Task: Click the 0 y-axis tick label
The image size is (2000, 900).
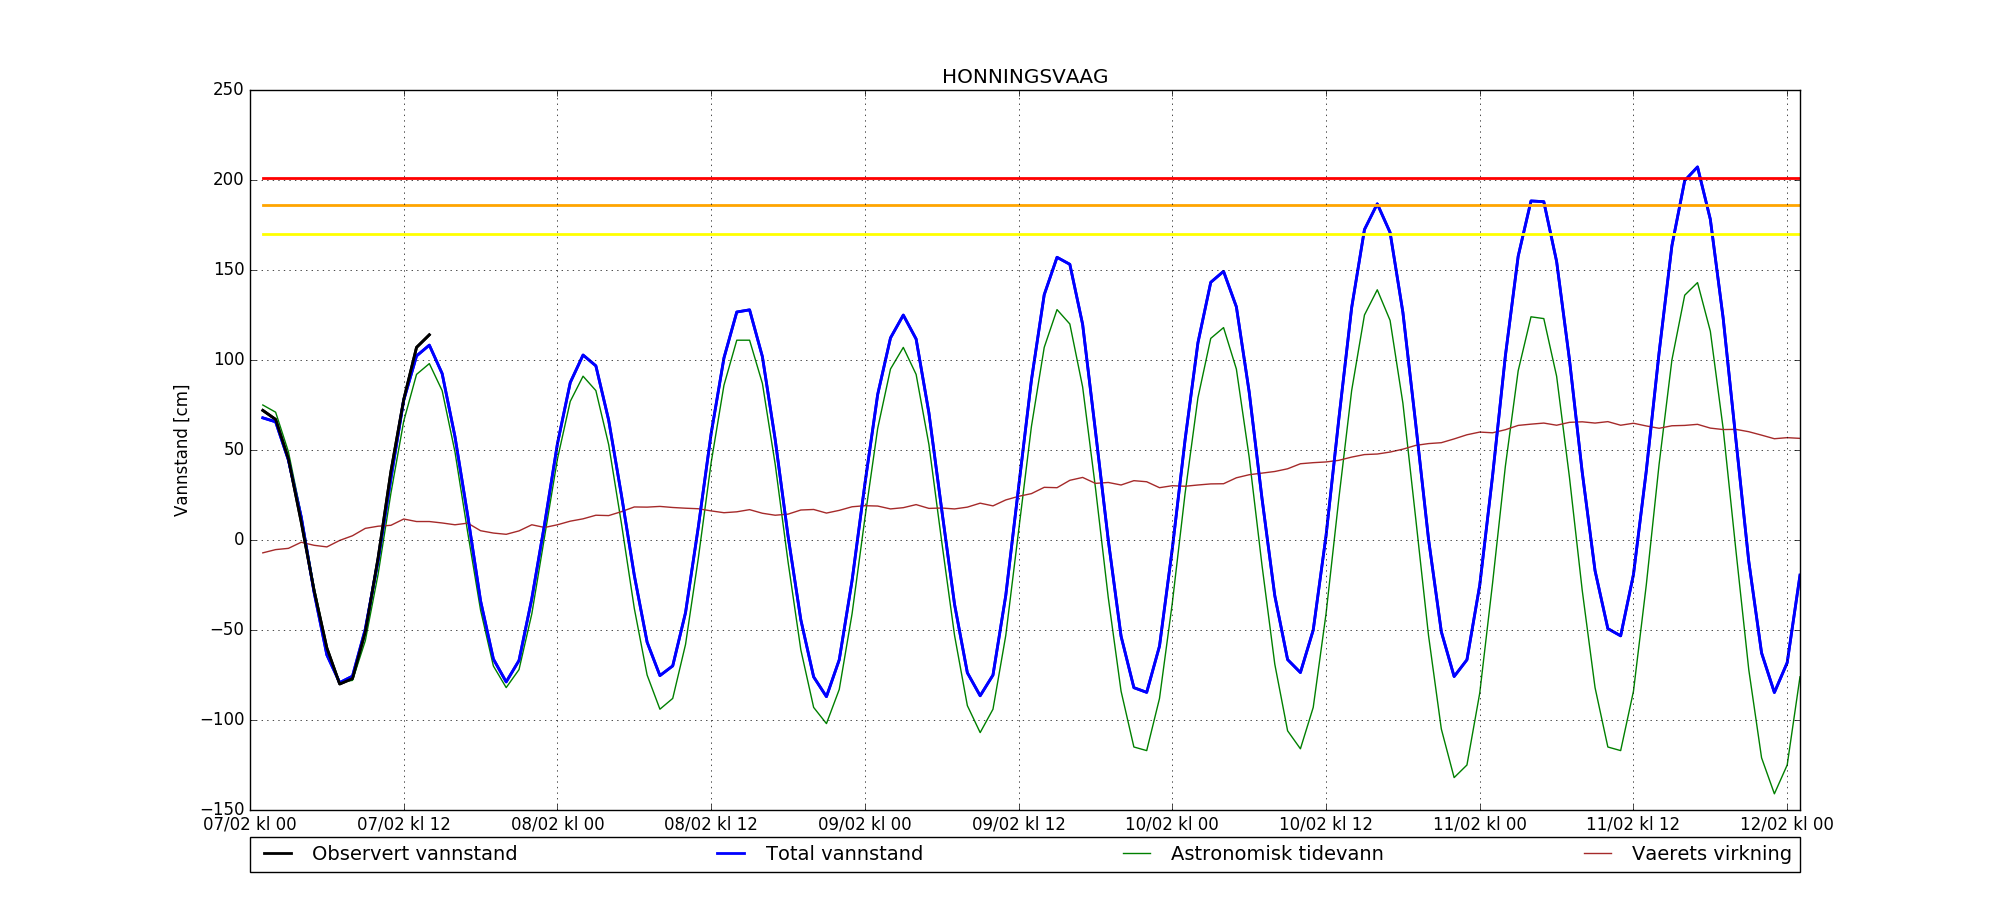Action: (238, 540)
